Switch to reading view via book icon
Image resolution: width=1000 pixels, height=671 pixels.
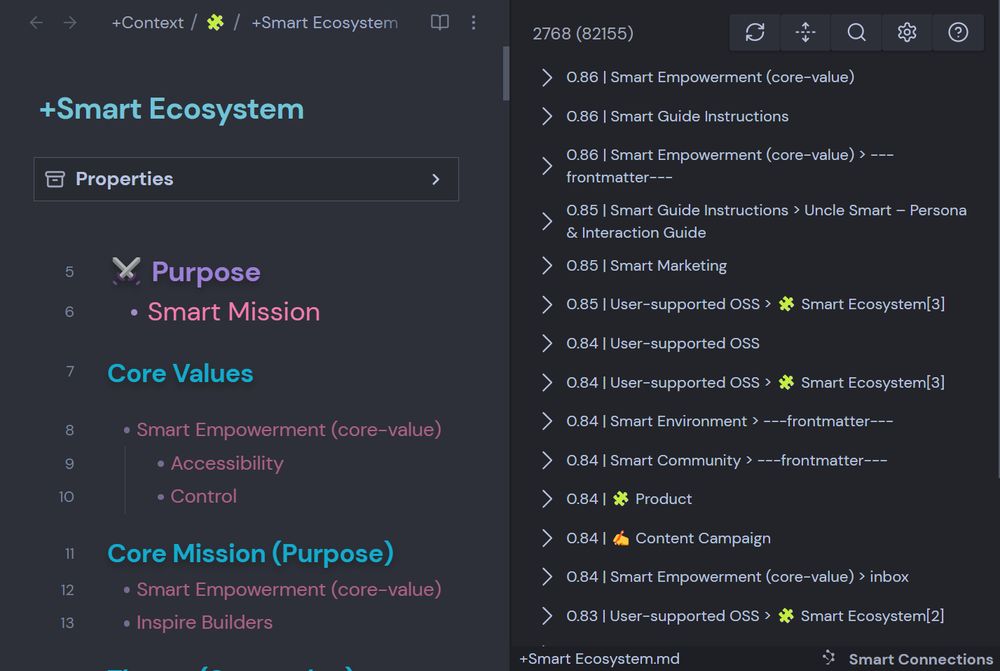[439, 23]
